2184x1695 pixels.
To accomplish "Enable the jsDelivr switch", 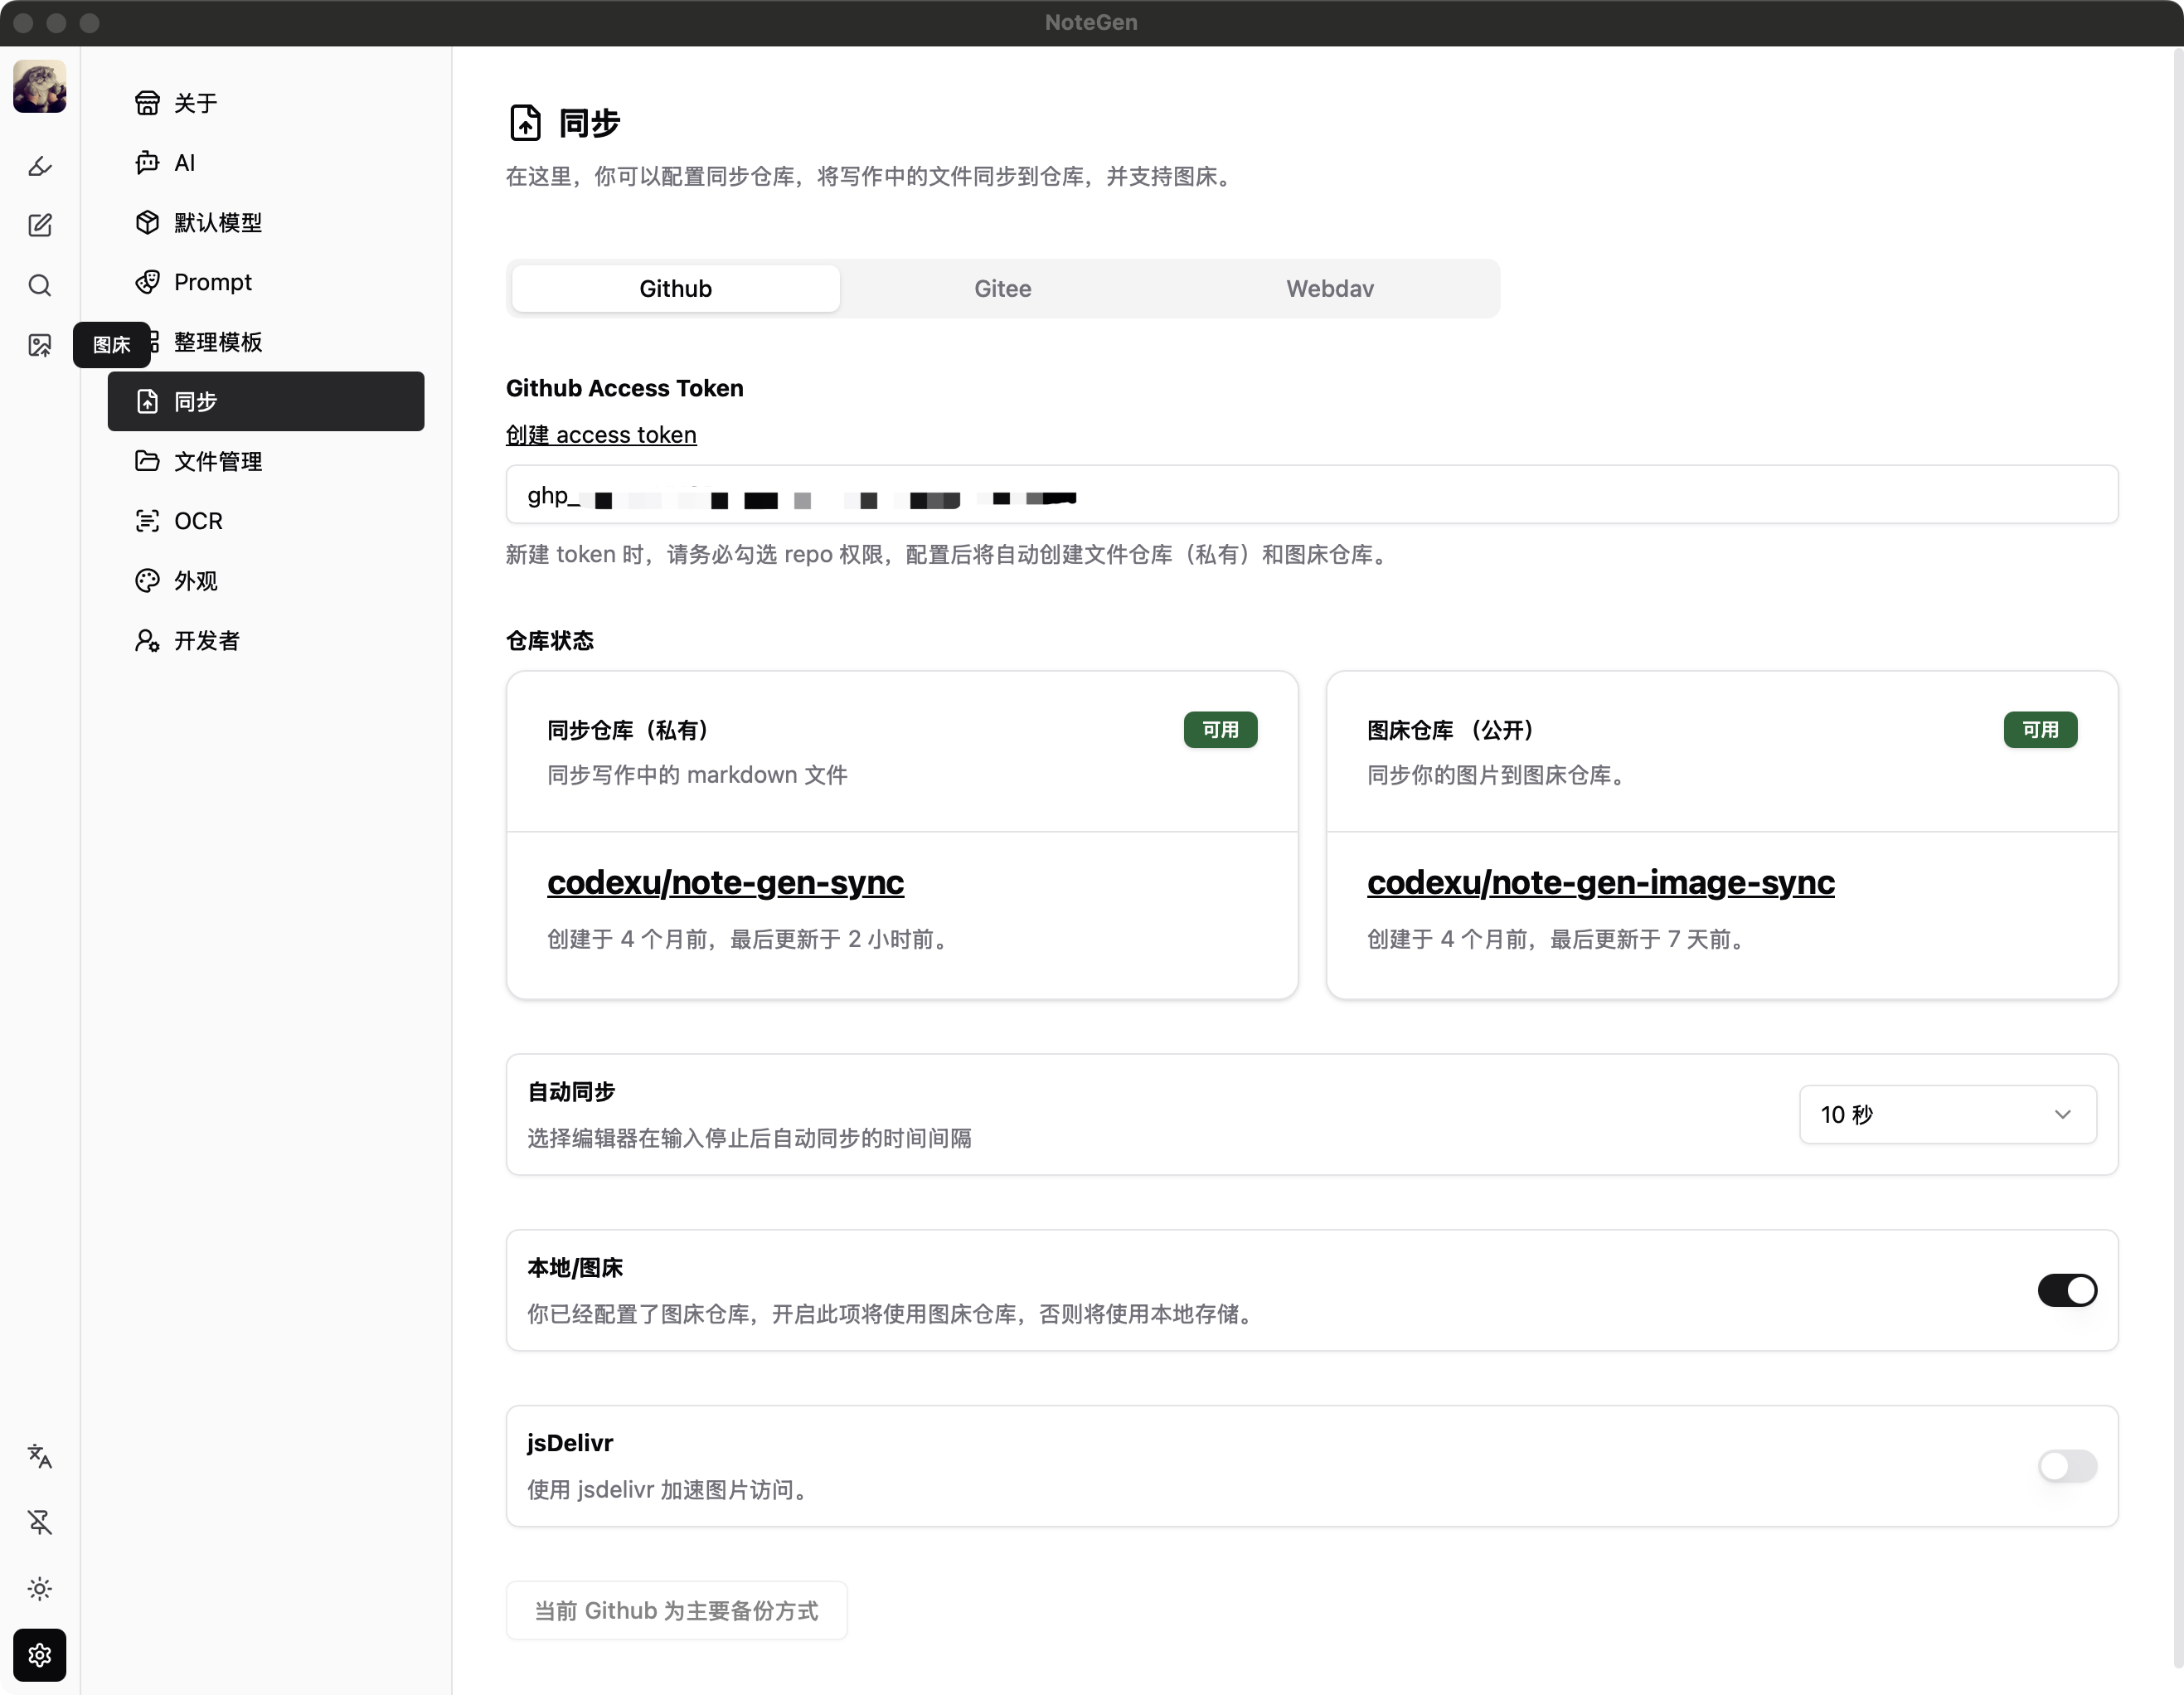I will pyautogui.click(x=2067, y=1467).
